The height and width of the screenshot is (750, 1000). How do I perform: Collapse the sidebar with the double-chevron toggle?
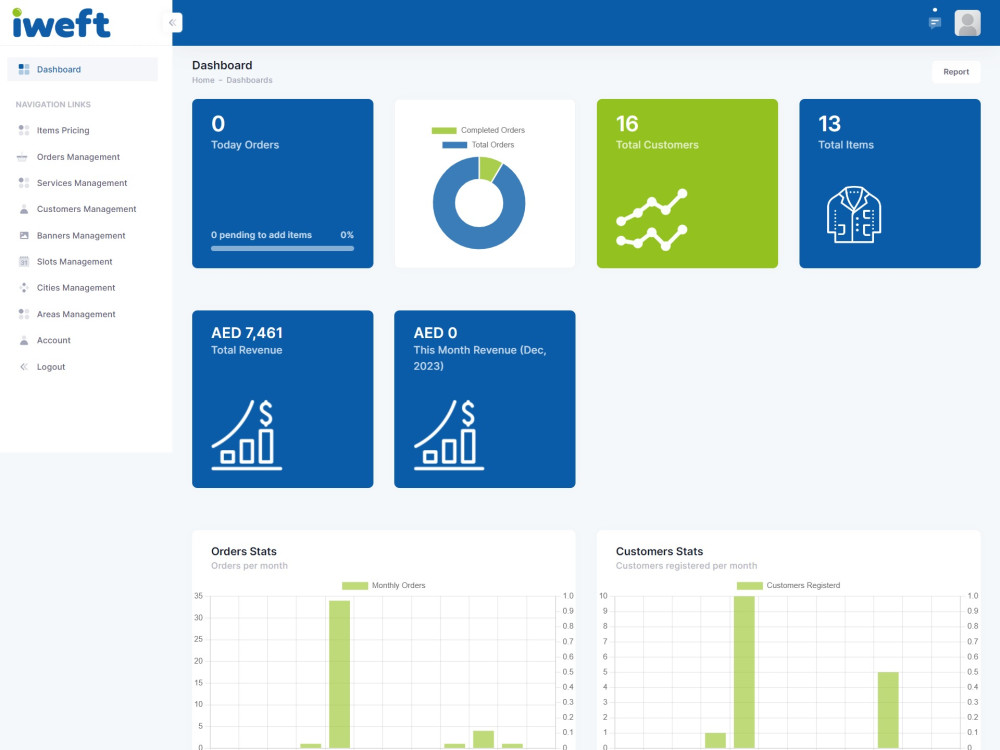[x=172, y=22]
